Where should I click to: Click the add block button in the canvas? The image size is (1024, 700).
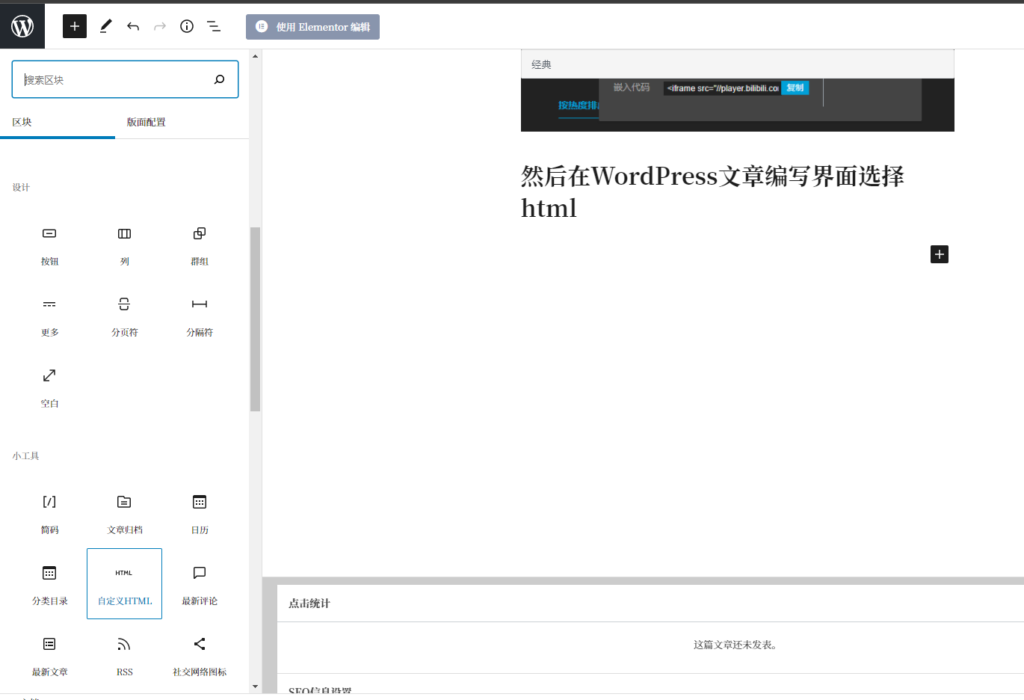click(938, 254)
